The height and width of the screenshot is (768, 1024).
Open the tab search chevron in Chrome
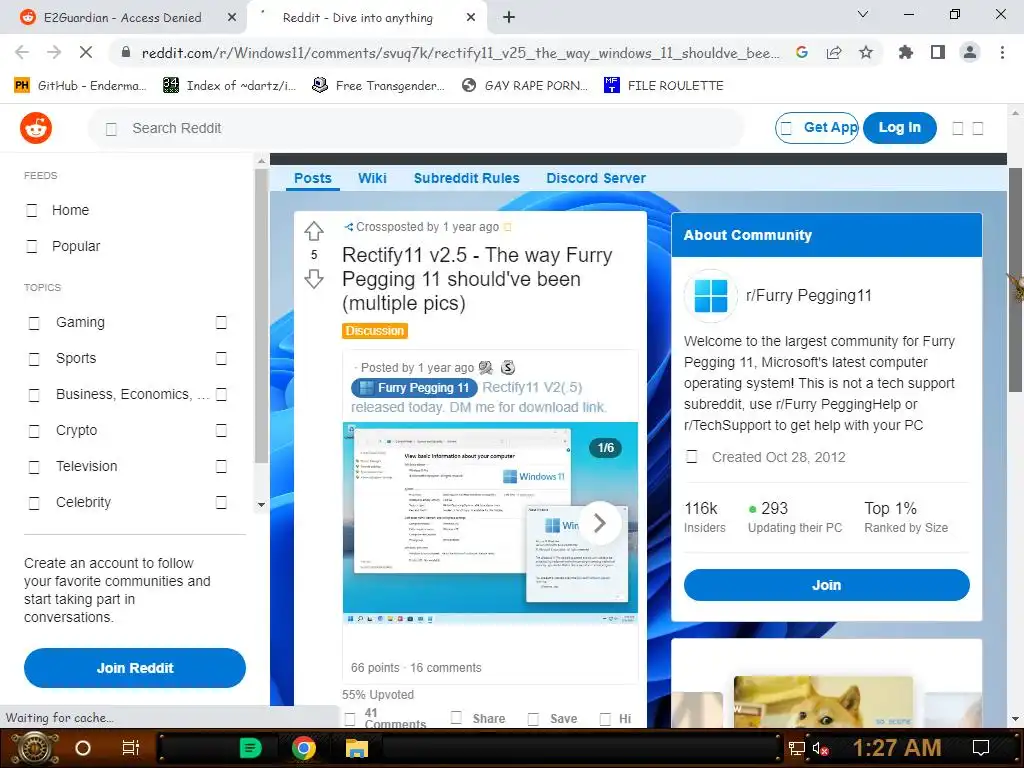pyautogui.click(x=863, y=14)
